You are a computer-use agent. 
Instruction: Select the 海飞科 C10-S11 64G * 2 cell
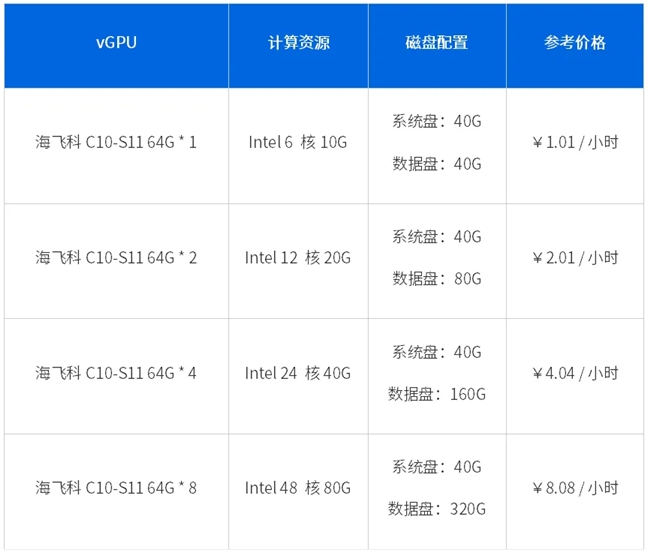[116, 258]
